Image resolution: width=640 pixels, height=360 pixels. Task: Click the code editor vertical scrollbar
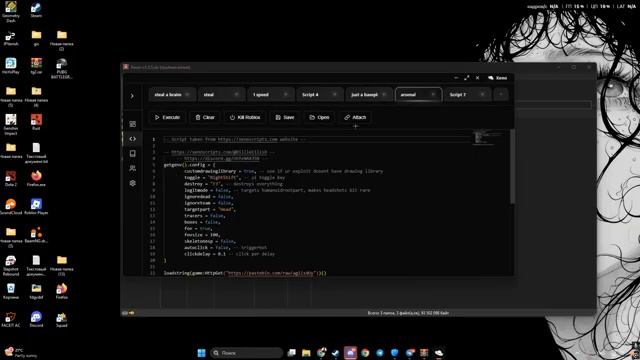tap(512, 167)
